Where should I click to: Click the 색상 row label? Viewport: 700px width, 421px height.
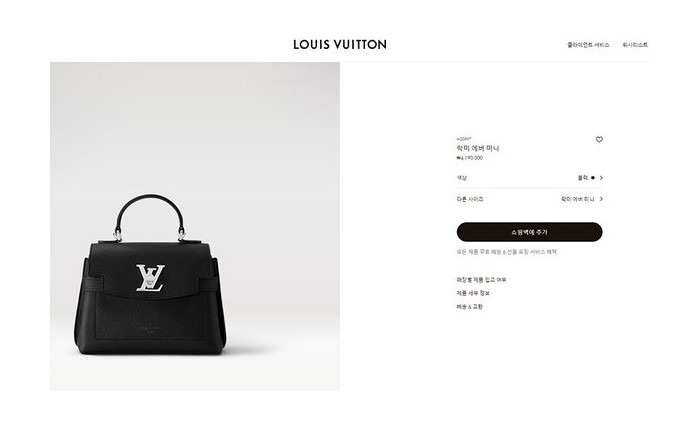(462, 178)
